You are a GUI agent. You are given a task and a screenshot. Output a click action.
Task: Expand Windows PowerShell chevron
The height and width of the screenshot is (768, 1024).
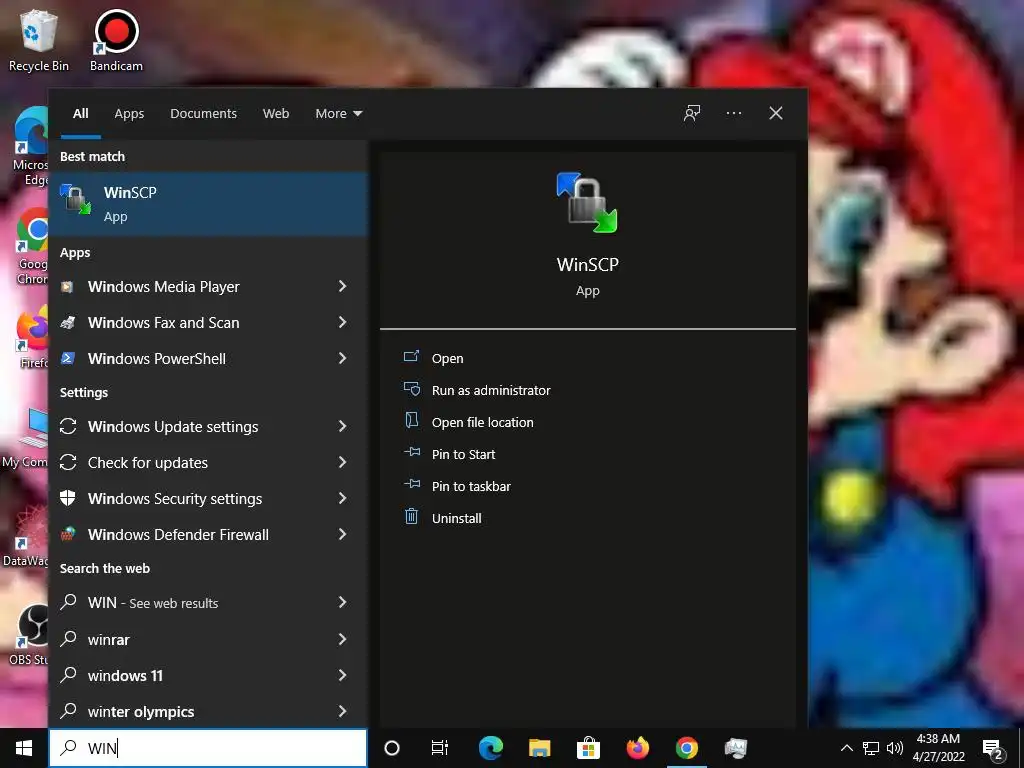(x=342, y=358)
